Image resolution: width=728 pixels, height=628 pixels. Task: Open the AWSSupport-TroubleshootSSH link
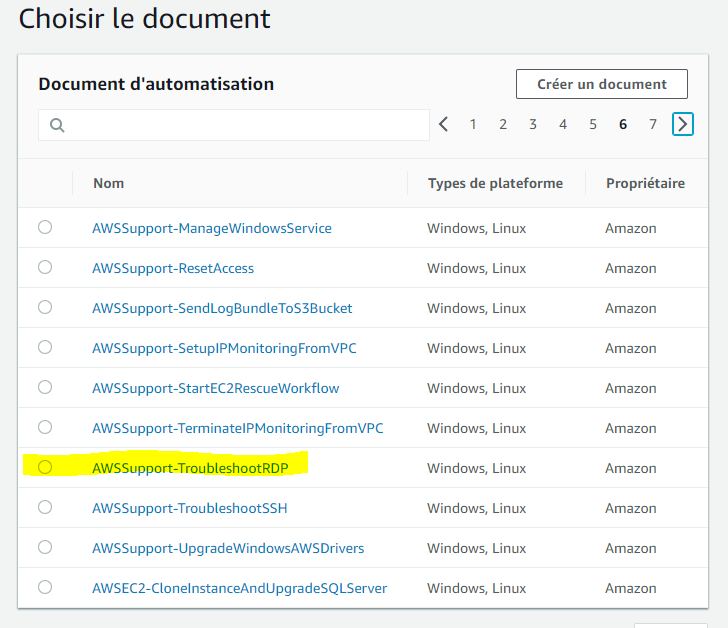(x=189, y=508)
